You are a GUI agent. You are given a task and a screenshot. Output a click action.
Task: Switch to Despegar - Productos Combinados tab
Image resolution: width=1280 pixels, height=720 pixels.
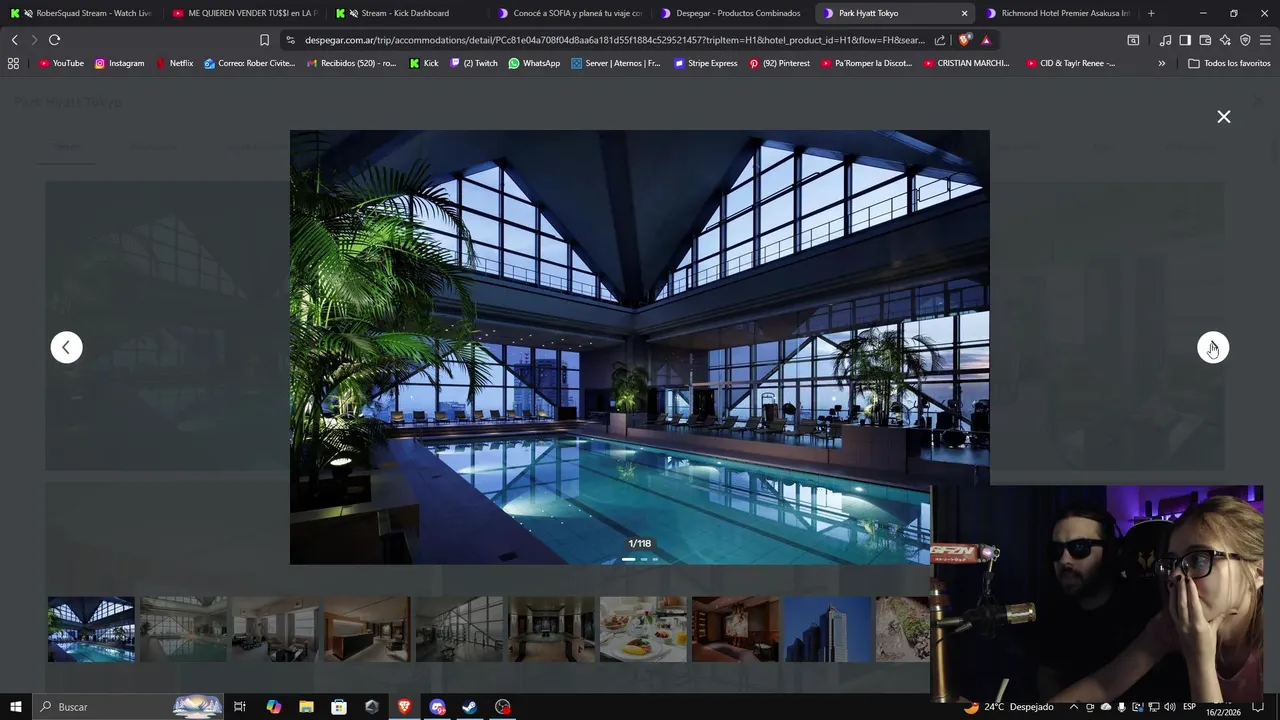pyautogui.click(x=733, y=13)
